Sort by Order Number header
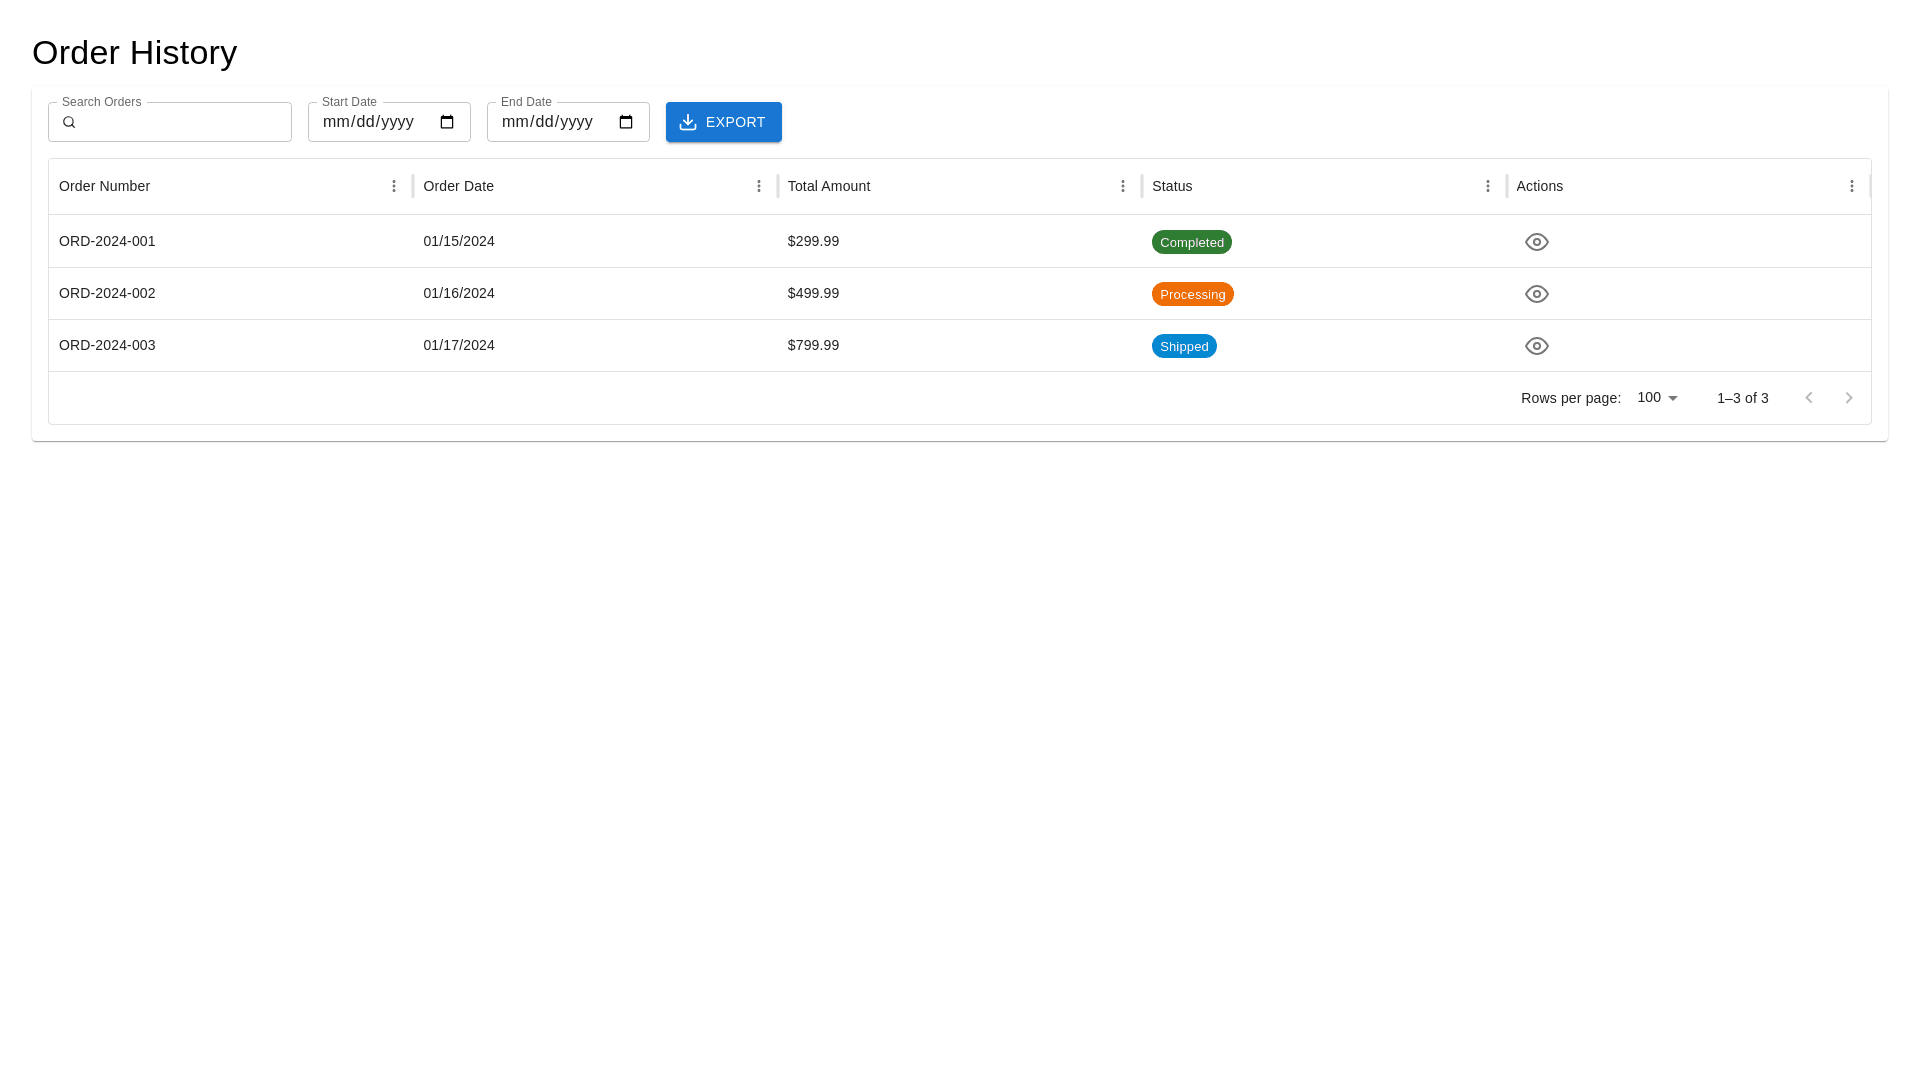The image size is (1920, 1080). (x=105, y=186)
